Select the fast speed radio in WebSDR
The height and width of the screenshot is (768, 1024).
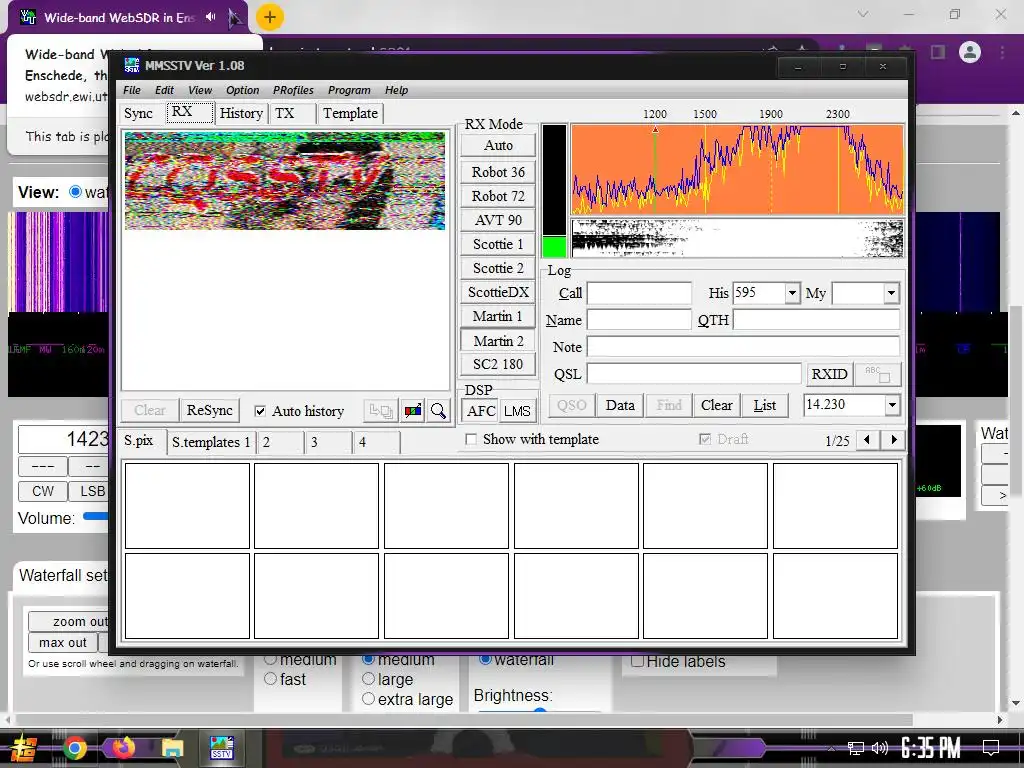coord(270,679)
